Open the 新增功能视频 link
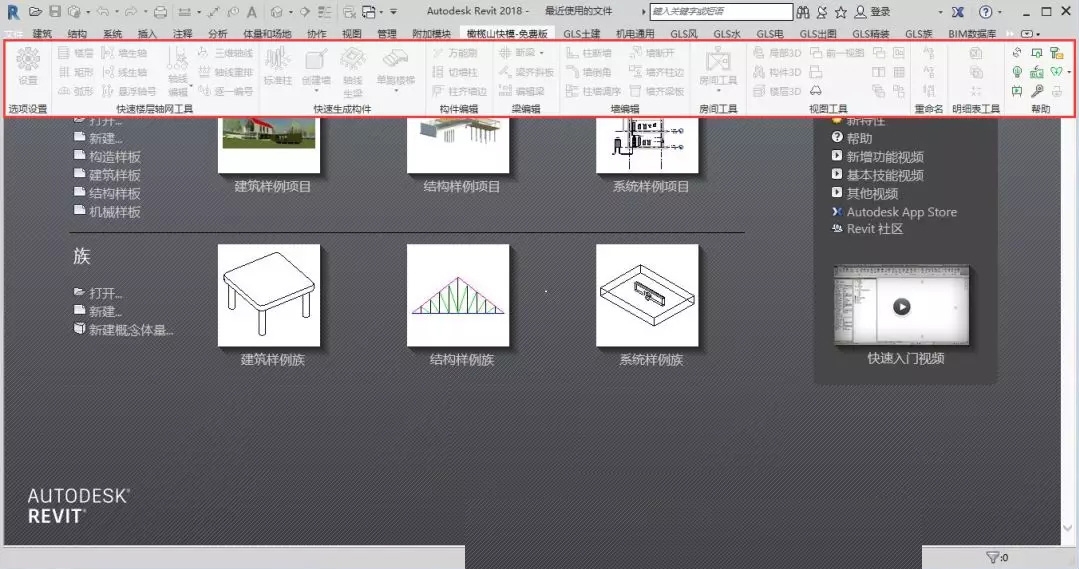Viewport: 1079px width, 569px height. coord(878,157)
